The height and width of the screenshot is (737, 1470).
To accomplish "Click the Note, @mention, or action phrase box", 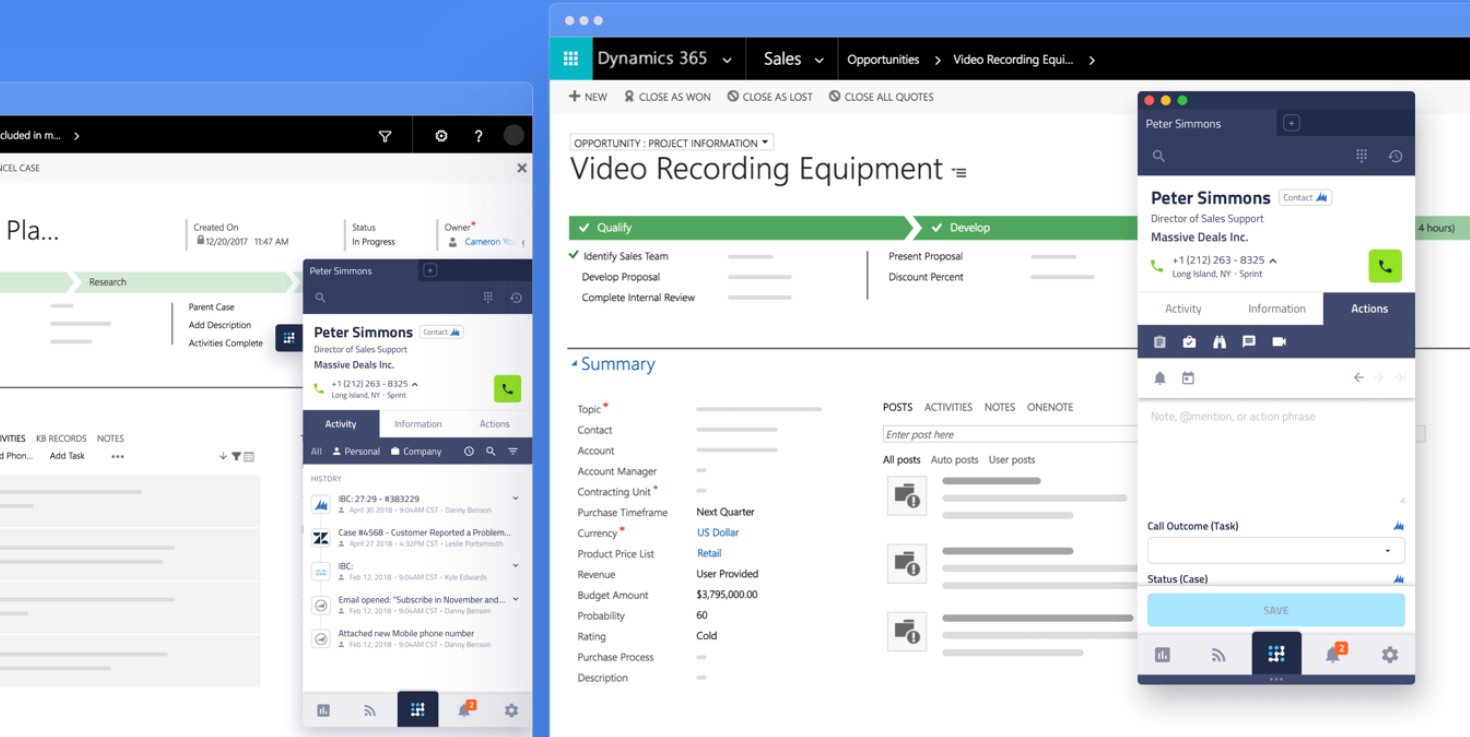I will click(x=1276, y=455).
